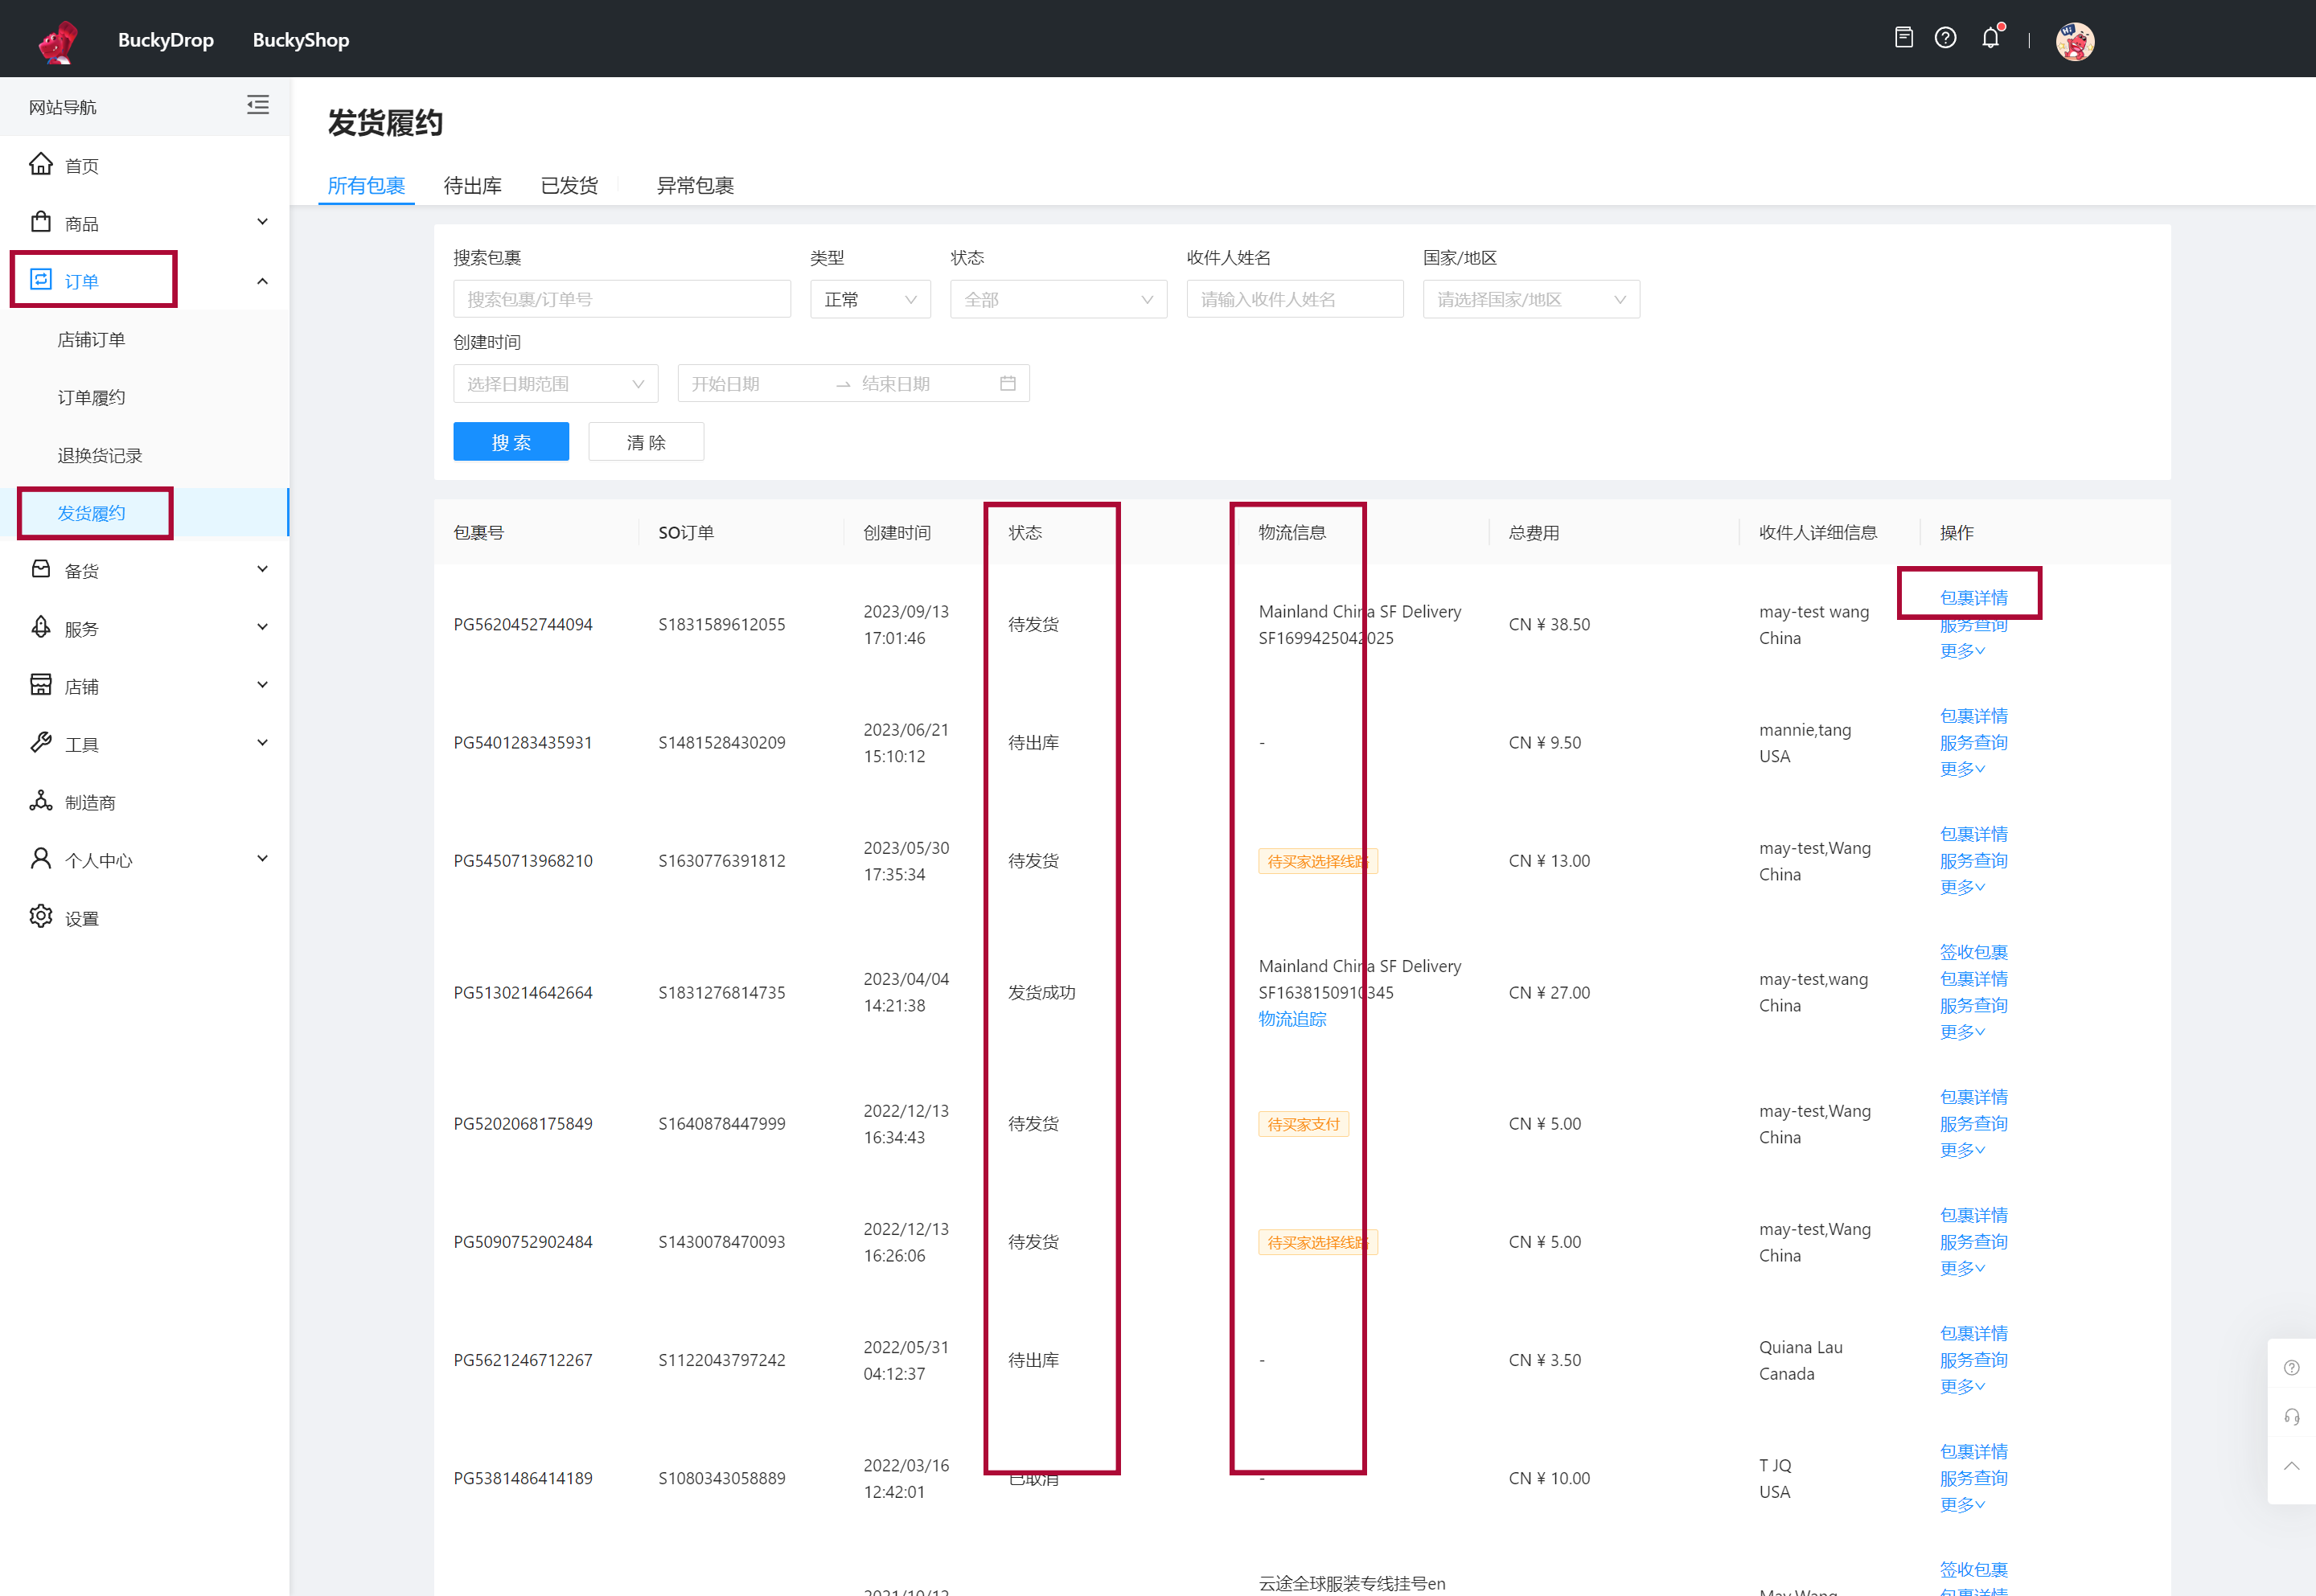Open the 类型 dropdown showing 正常
This screenshot has height=1596, width=2316.
(x=870, y=299)
